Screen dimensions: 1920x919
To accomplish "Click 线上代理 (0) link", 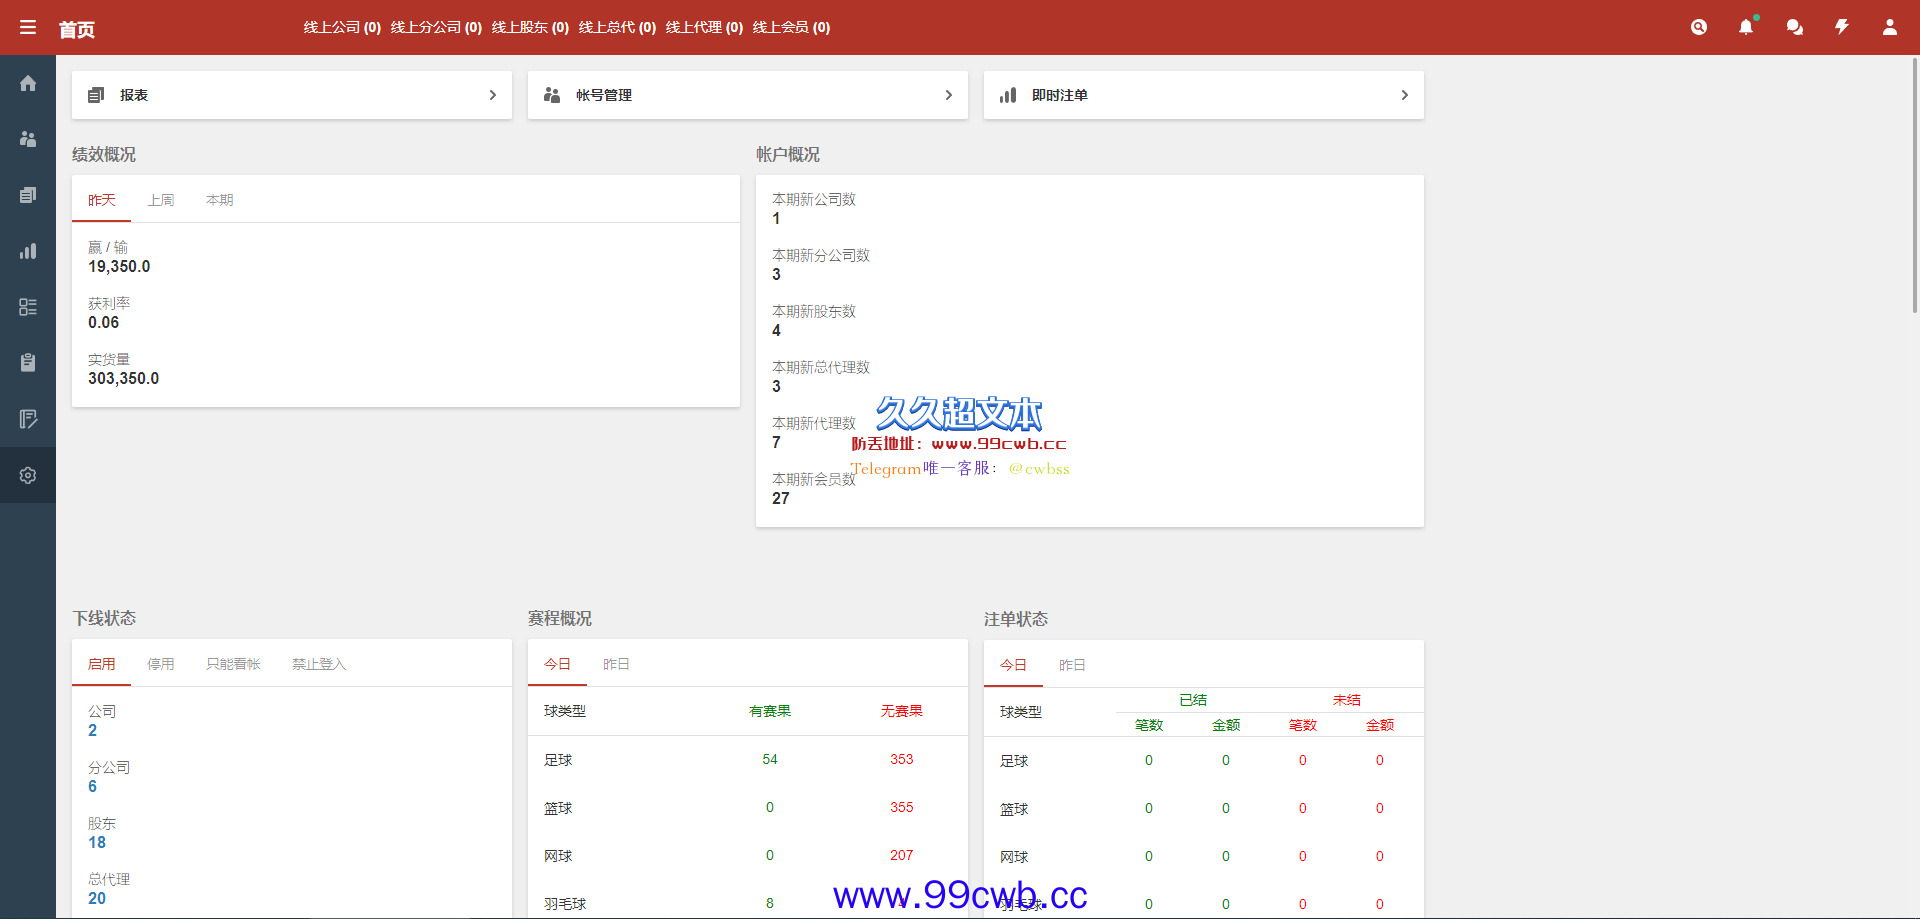I will click(704, 27).
